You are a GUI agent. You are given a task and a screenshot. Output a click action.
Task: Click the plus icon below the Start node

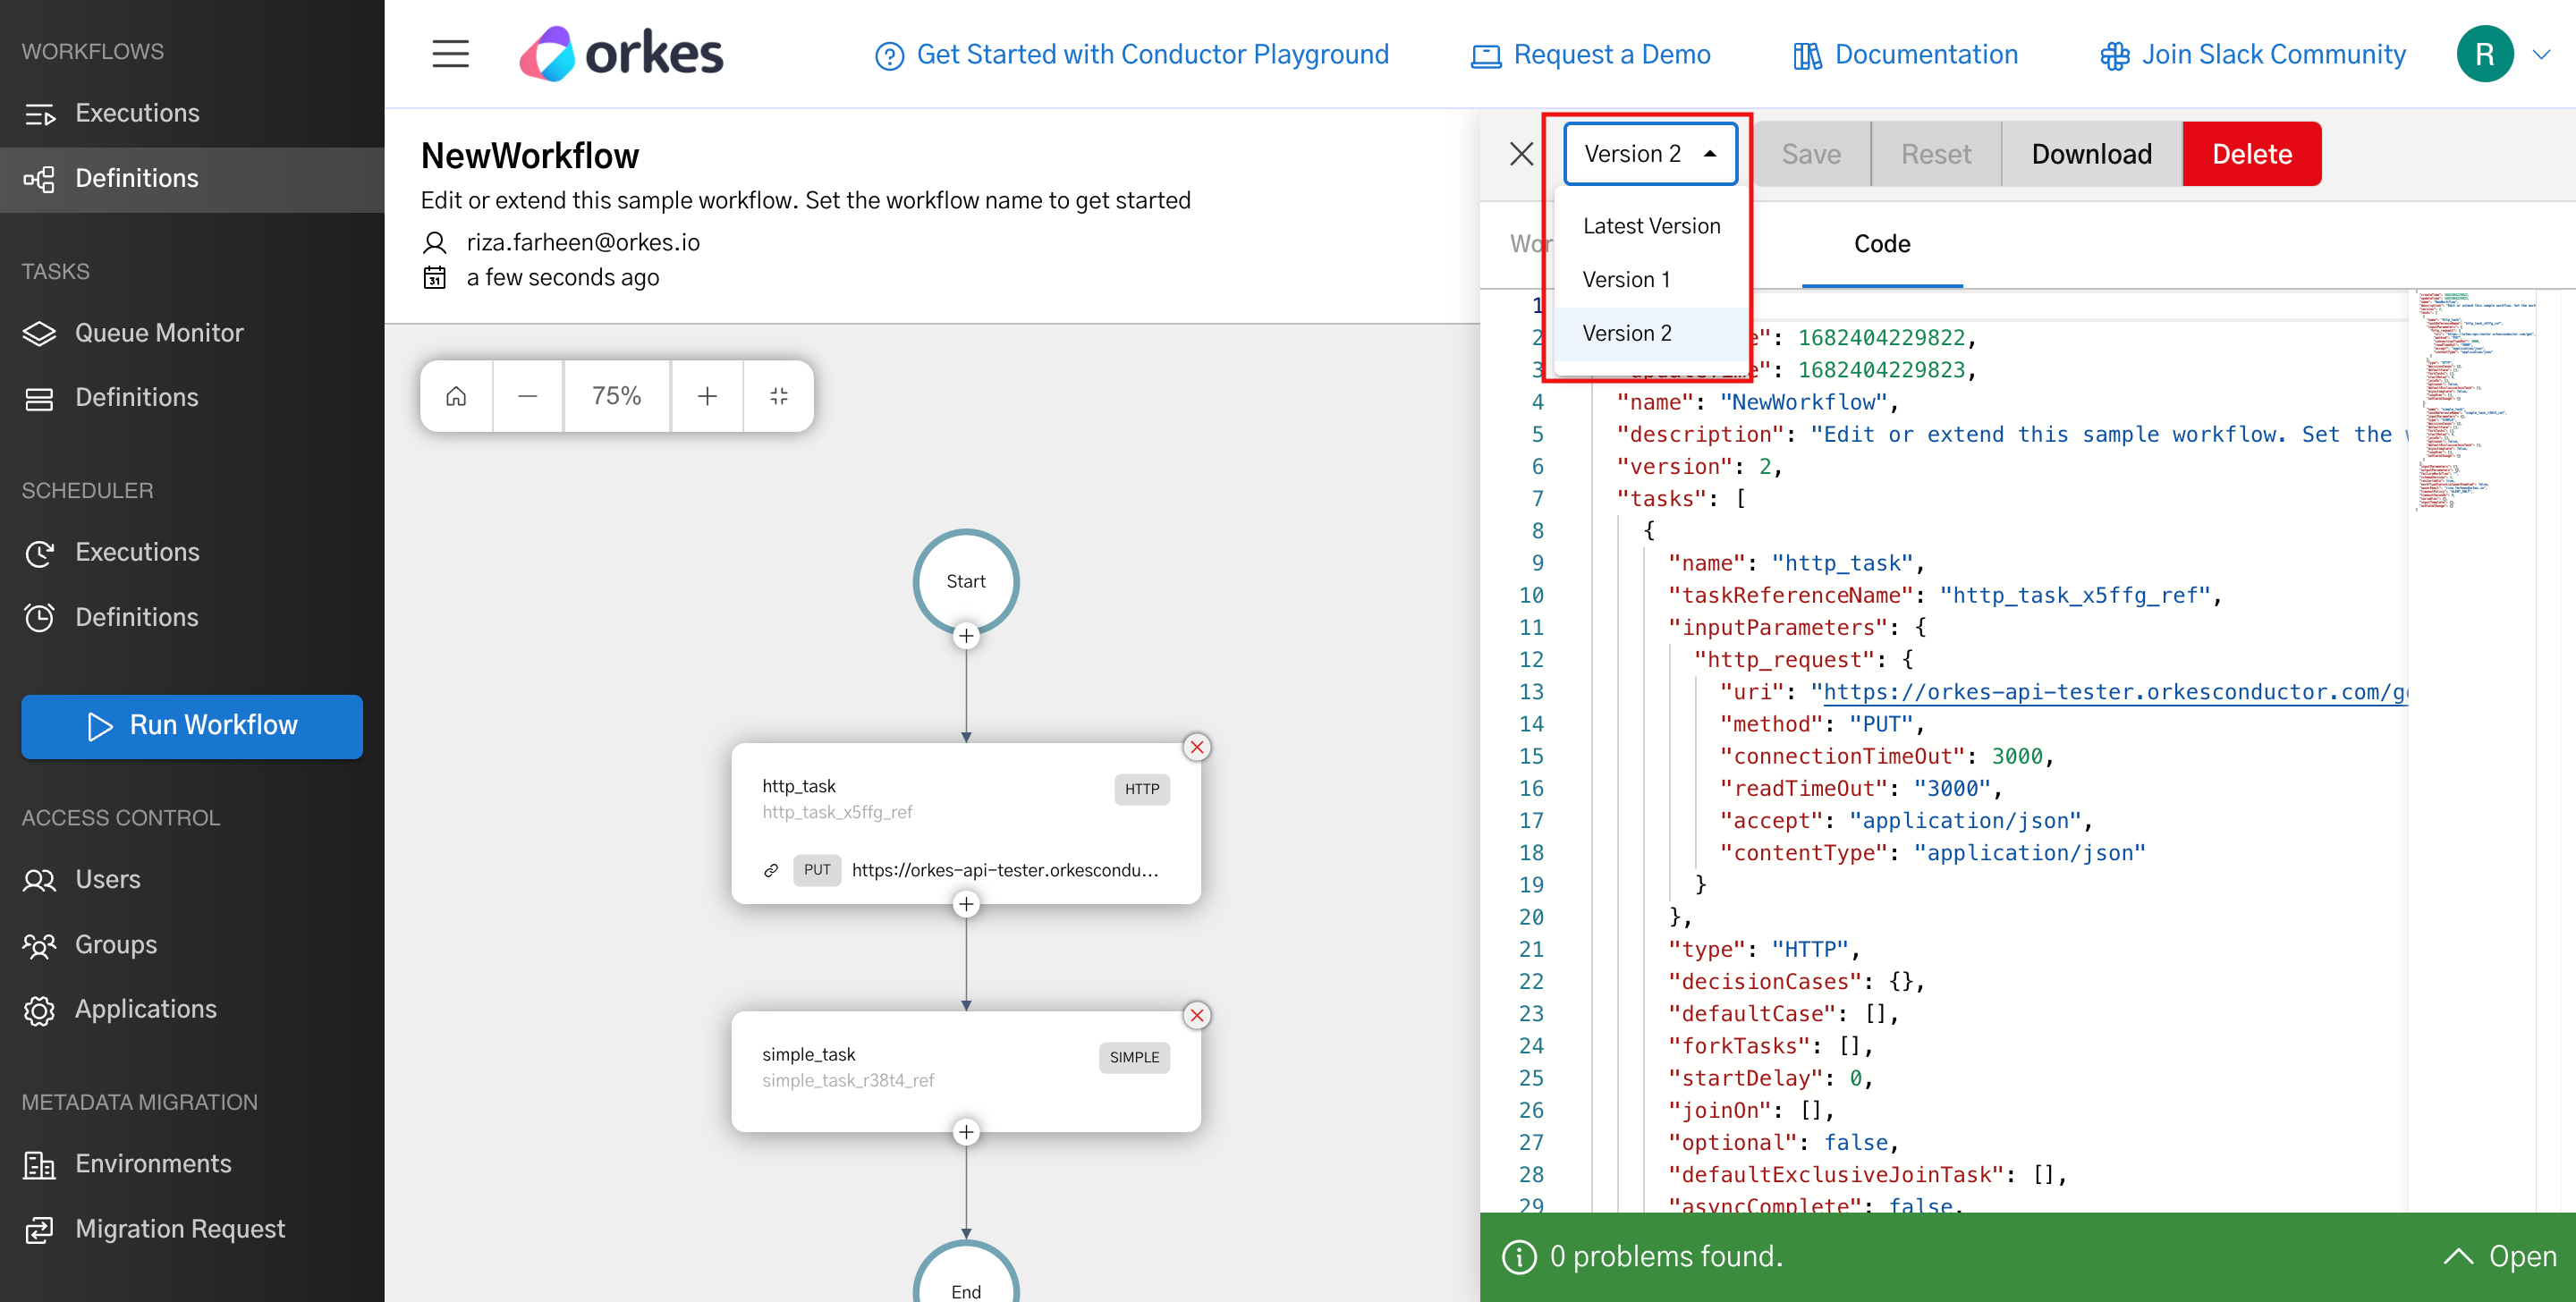click(965, 636)
